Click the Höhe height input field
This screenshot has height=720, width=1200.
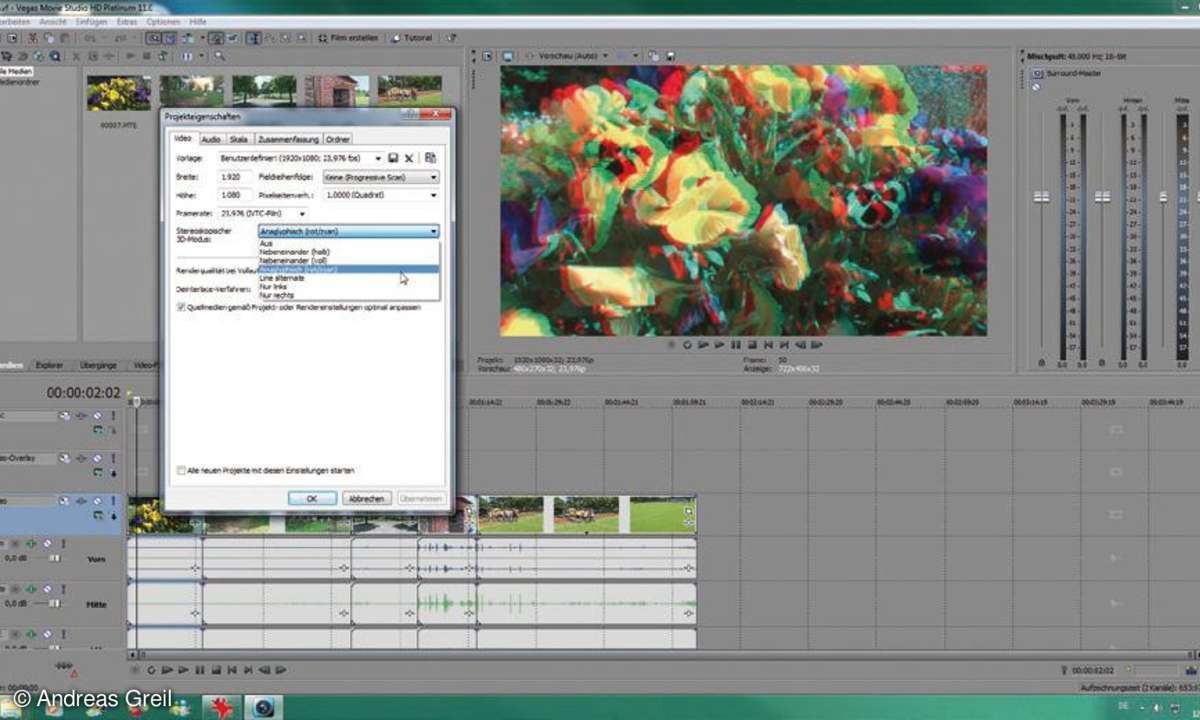235,195
